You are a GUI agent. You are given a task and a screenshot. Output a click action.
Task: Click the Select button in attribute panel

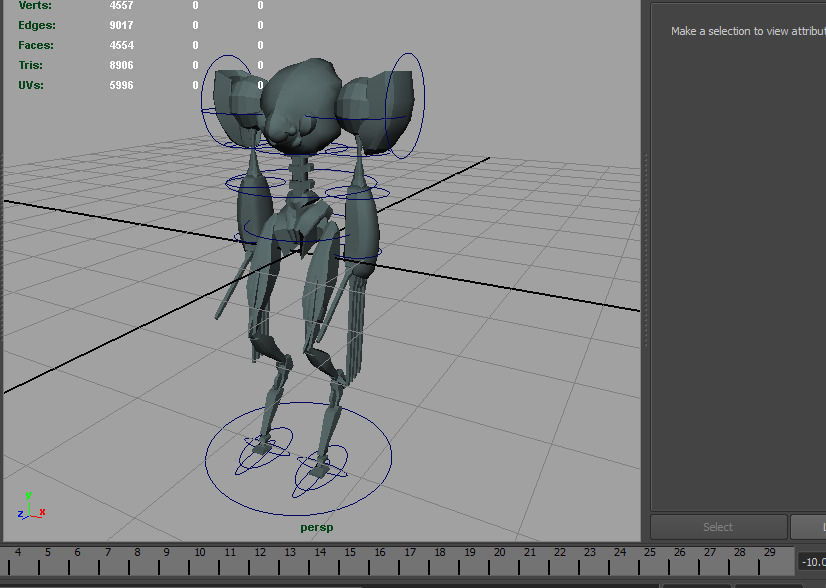[719, 527]
